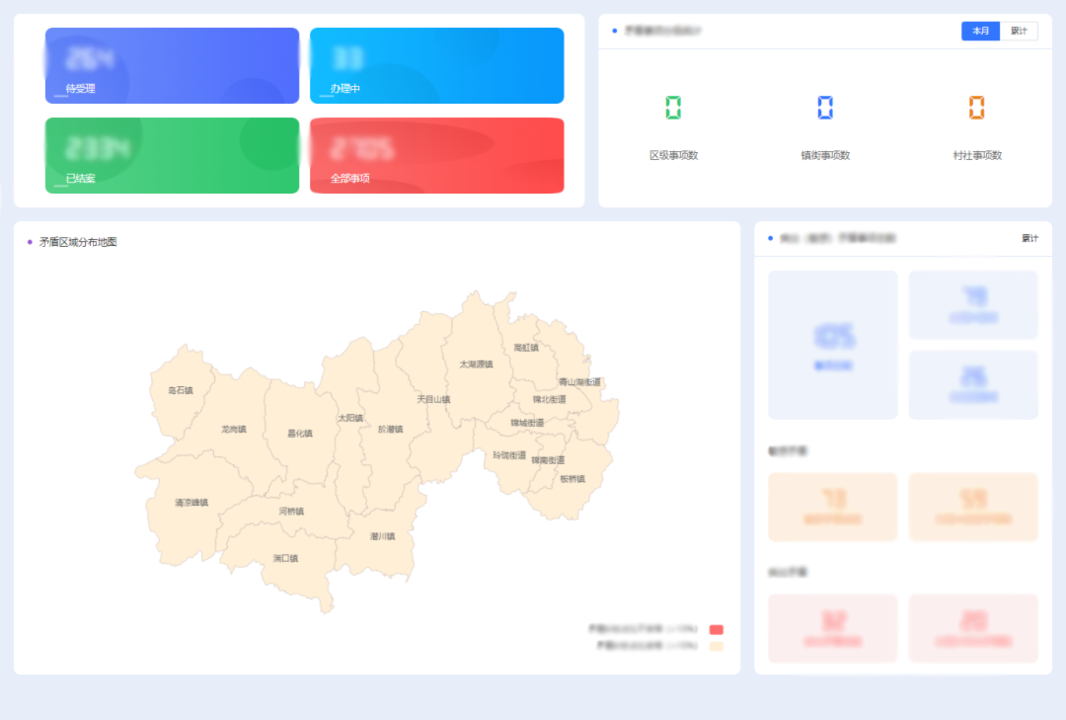Click the 矛盾区域分布地图 title
The height and width of the screenshot is (720, 1066).
(x=78, y=242)
